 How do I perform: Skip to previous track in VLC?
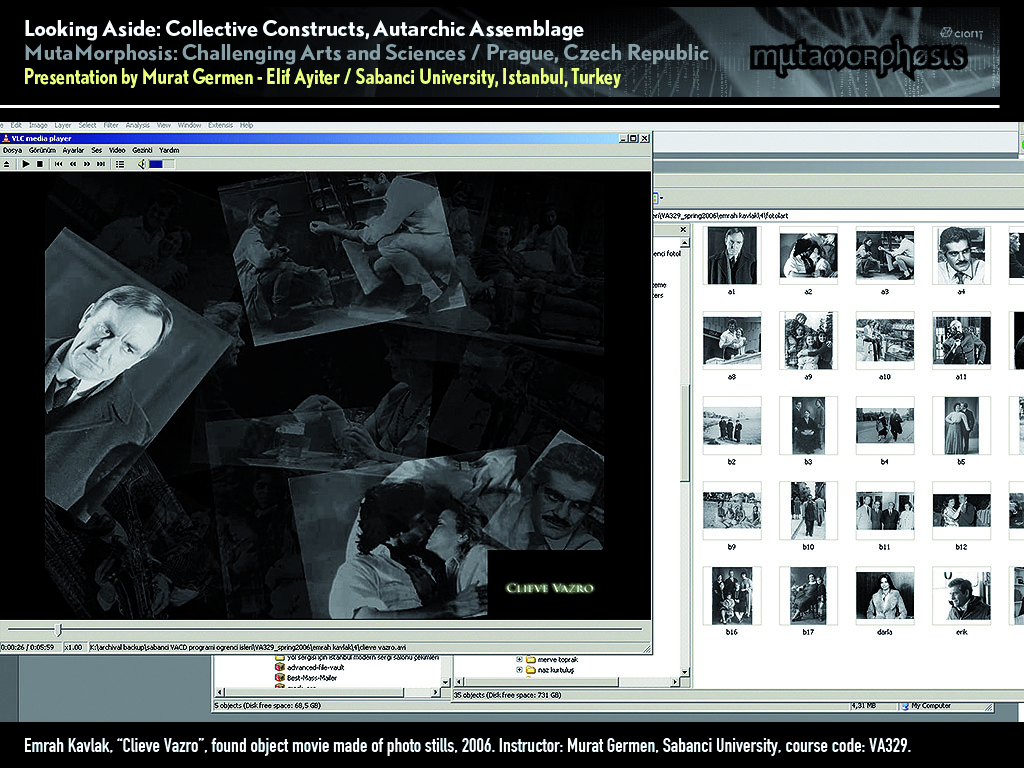59,163
